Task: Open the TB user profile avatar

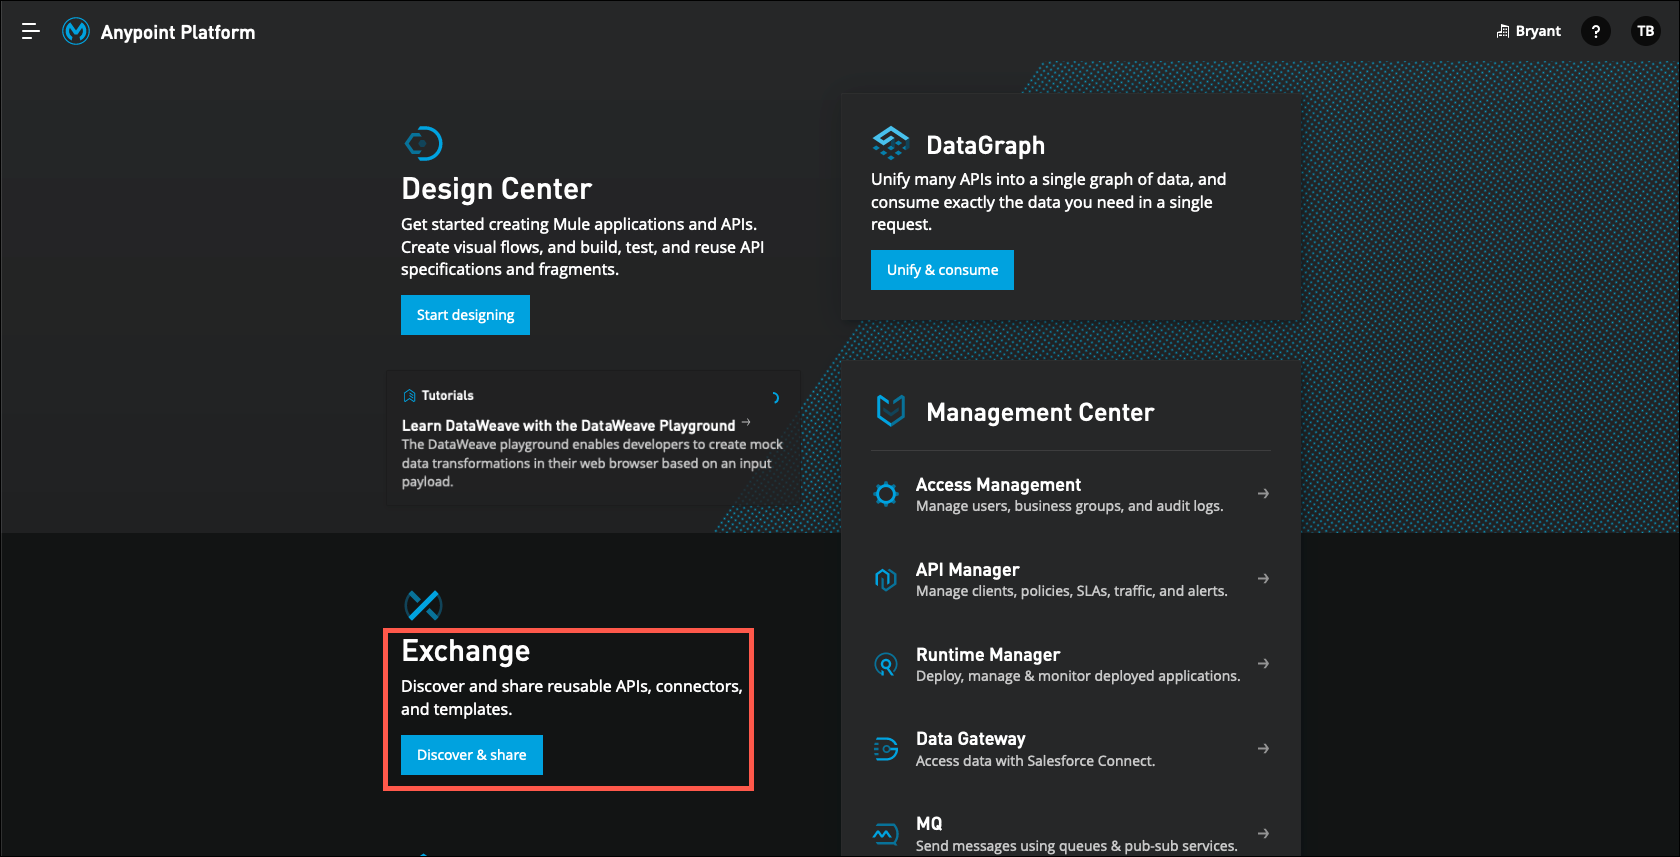Action: [x=1645, y=31]
